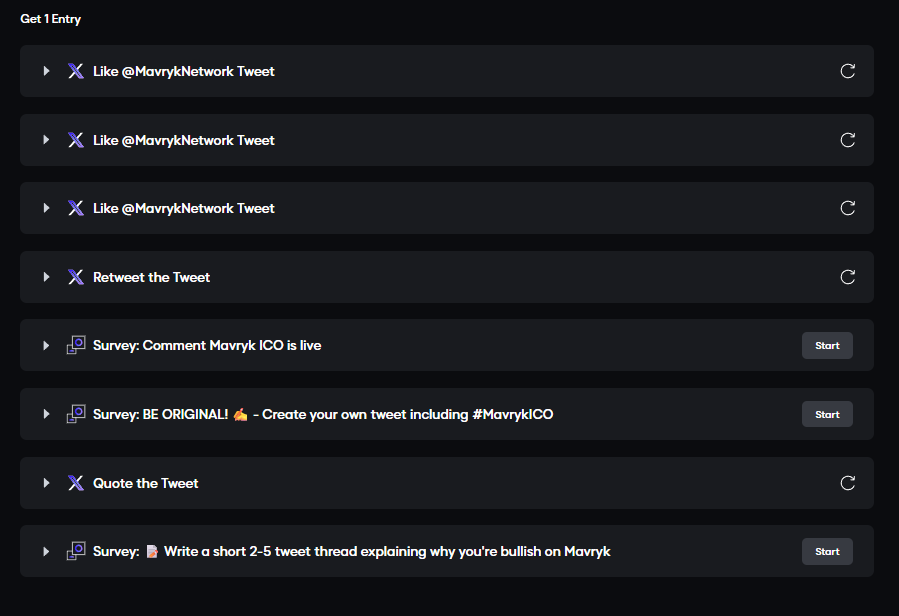The width and height of the screenshot is (899, 616).
Task: Expand the Retweet the Tweet row
Action: (x=46, y=277)
